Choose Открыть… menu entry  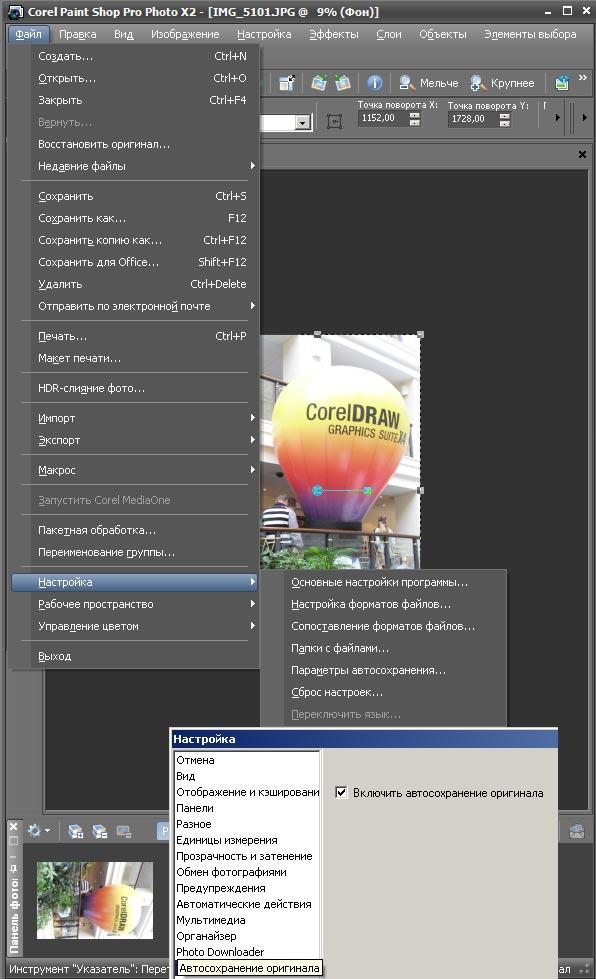coord(135,78)
